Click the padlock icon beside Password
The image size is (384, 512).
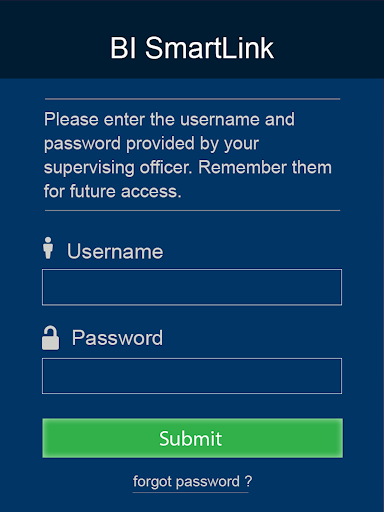[x=50, y=338]
